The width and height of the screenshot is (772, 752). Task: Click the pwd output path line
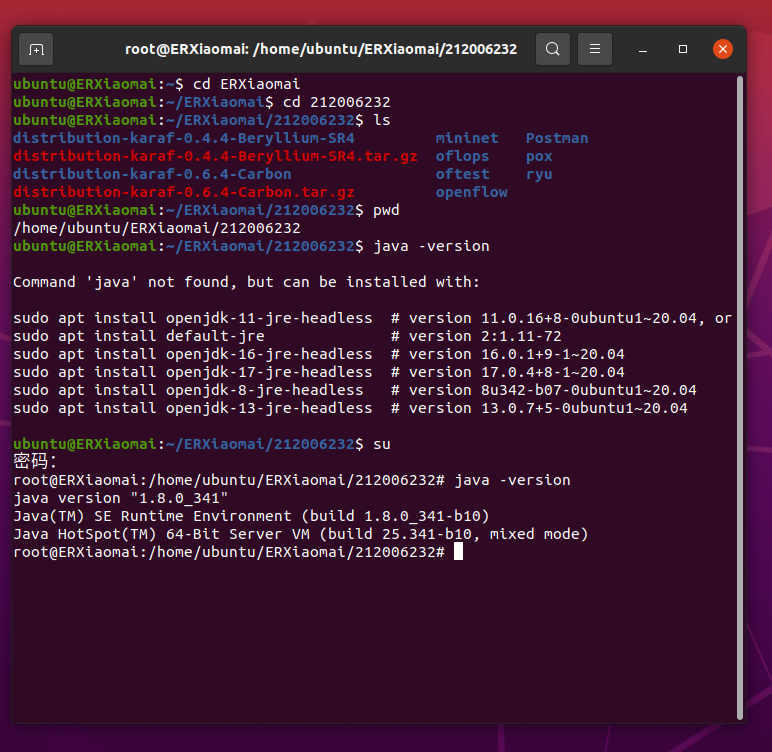point(157,228)
